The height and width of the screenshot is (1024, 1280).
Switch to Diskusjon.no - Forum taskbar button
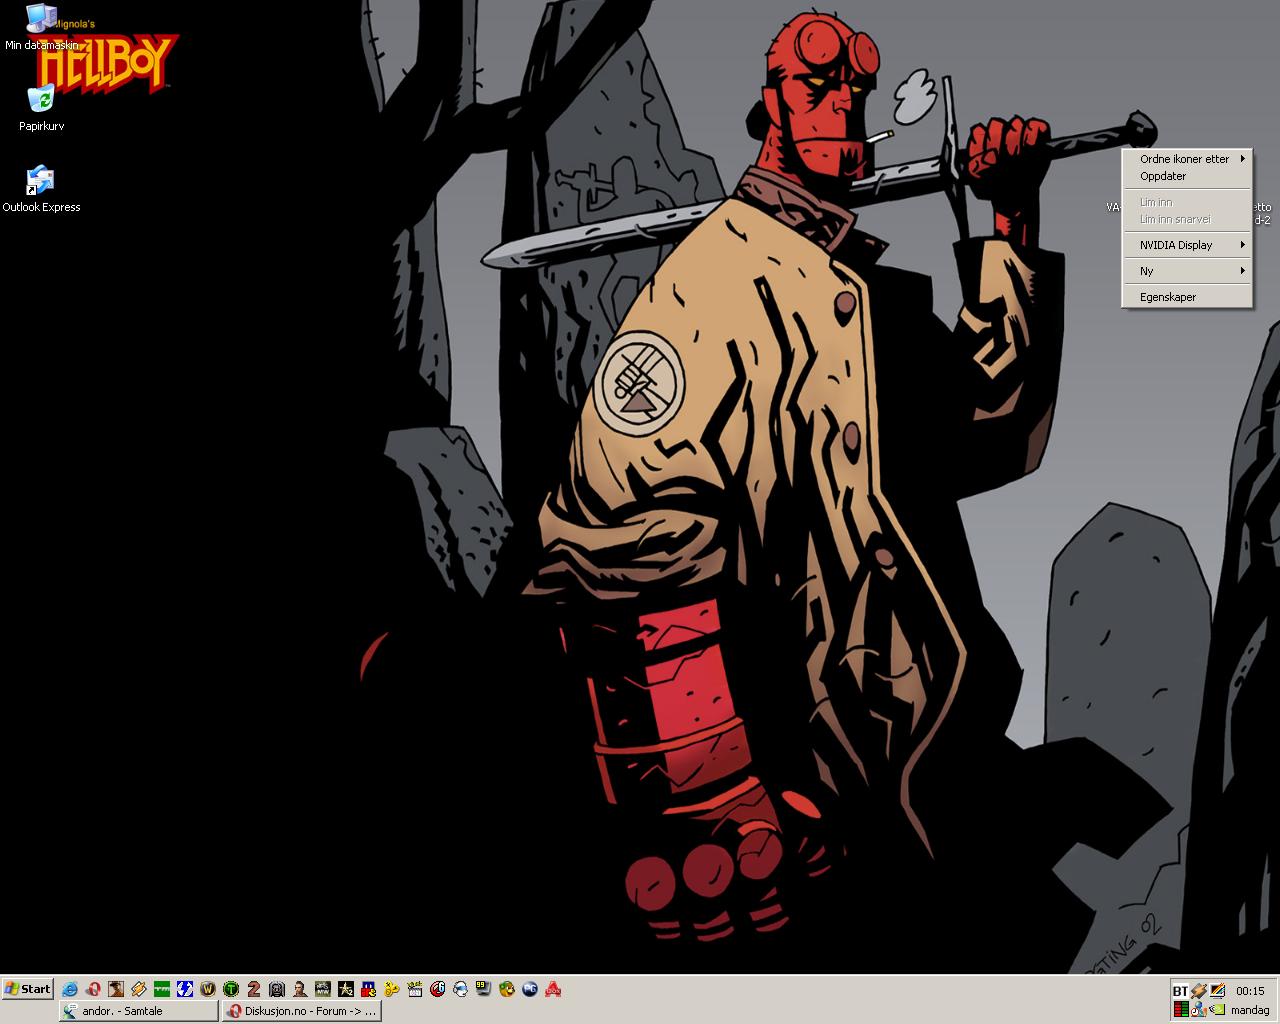point(301,1011)
